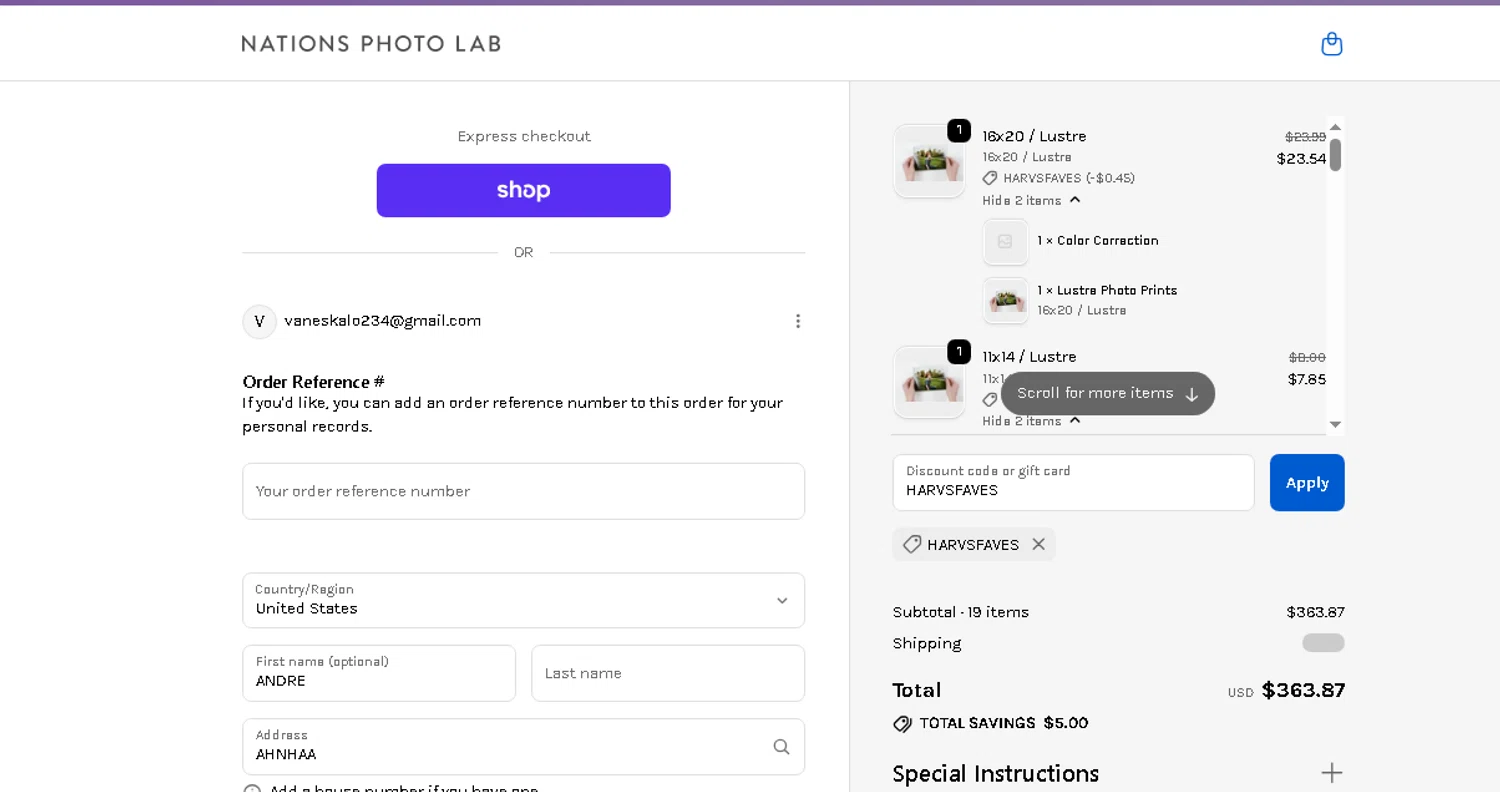The height and width of the screenshot is (792, 1500).
Task: Apply the discount code
Action: click(x=1307, y=482)
